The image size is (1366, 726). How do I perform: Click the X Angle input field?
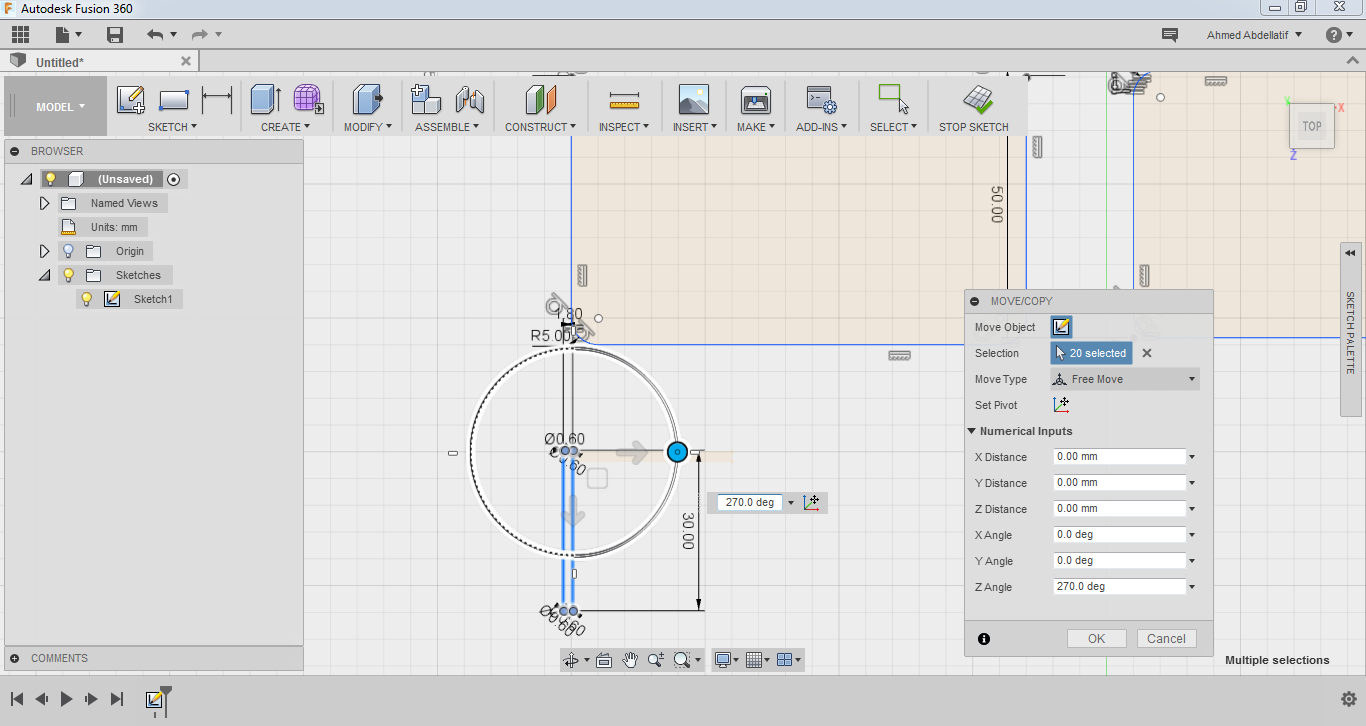coord(1120,535)
